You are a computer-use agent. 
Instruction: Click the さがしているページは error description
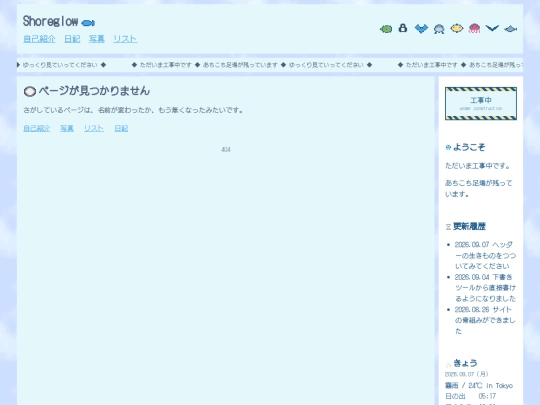point(134,110)
